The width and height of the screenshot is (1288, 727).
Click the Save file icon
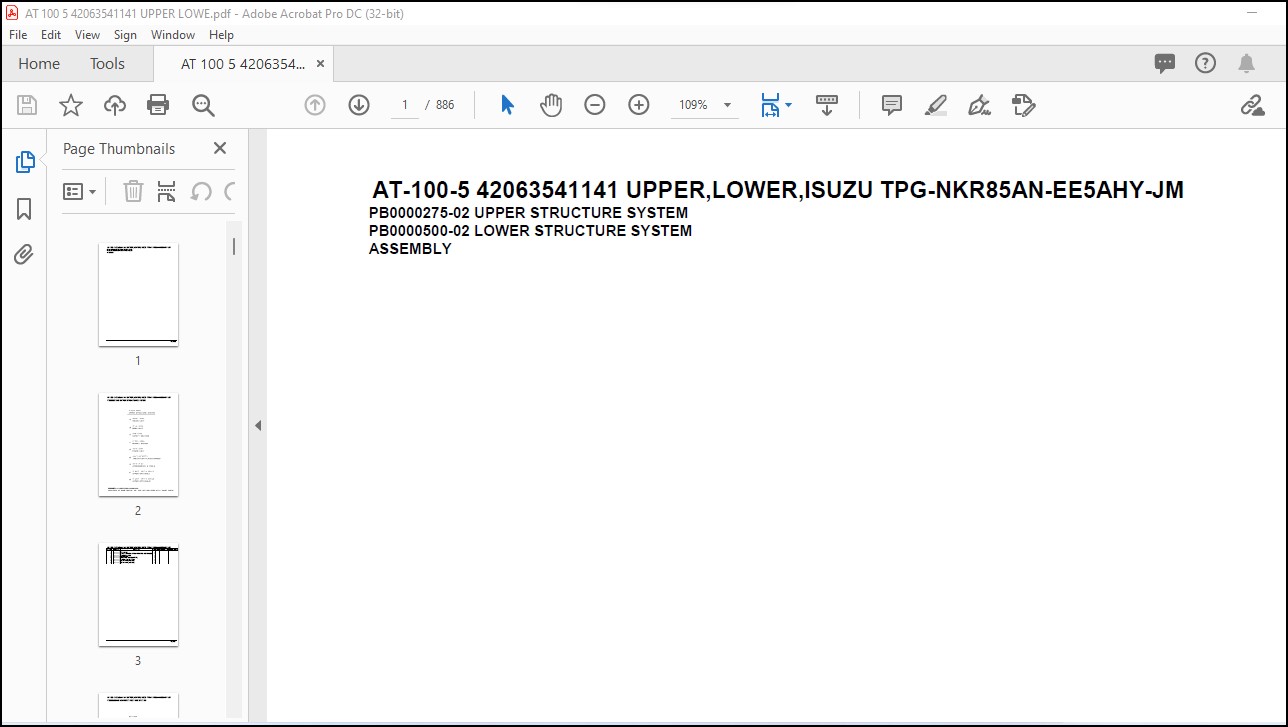tap(27, 105)
